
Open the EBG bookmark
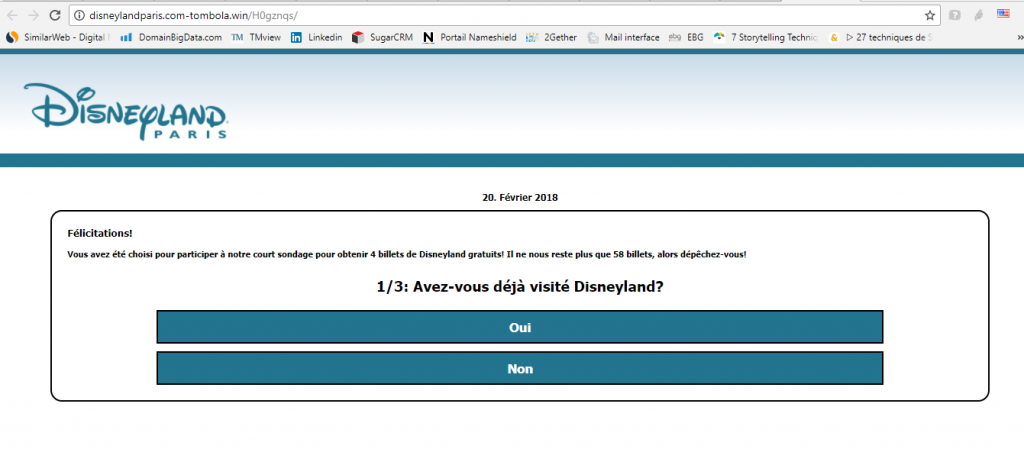point(686,37)
